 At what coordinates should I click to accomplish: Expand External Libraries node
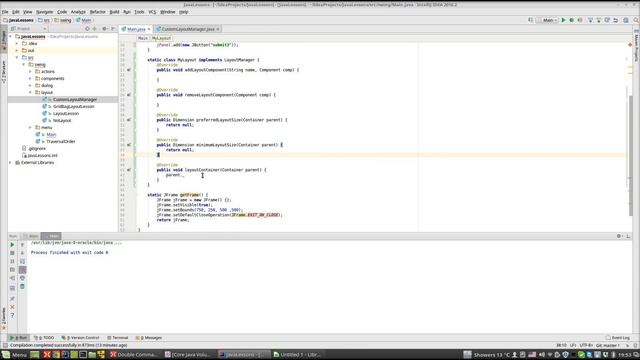pos(11,162)
